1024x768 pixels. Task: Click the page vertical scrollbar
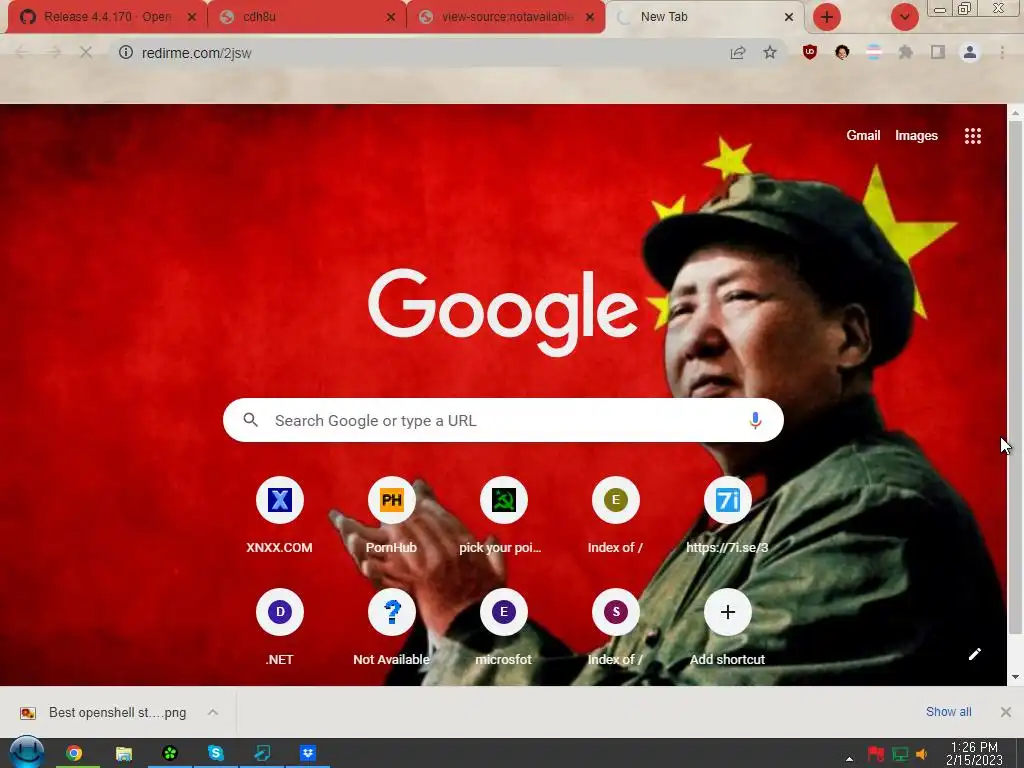click(1015, 377)
